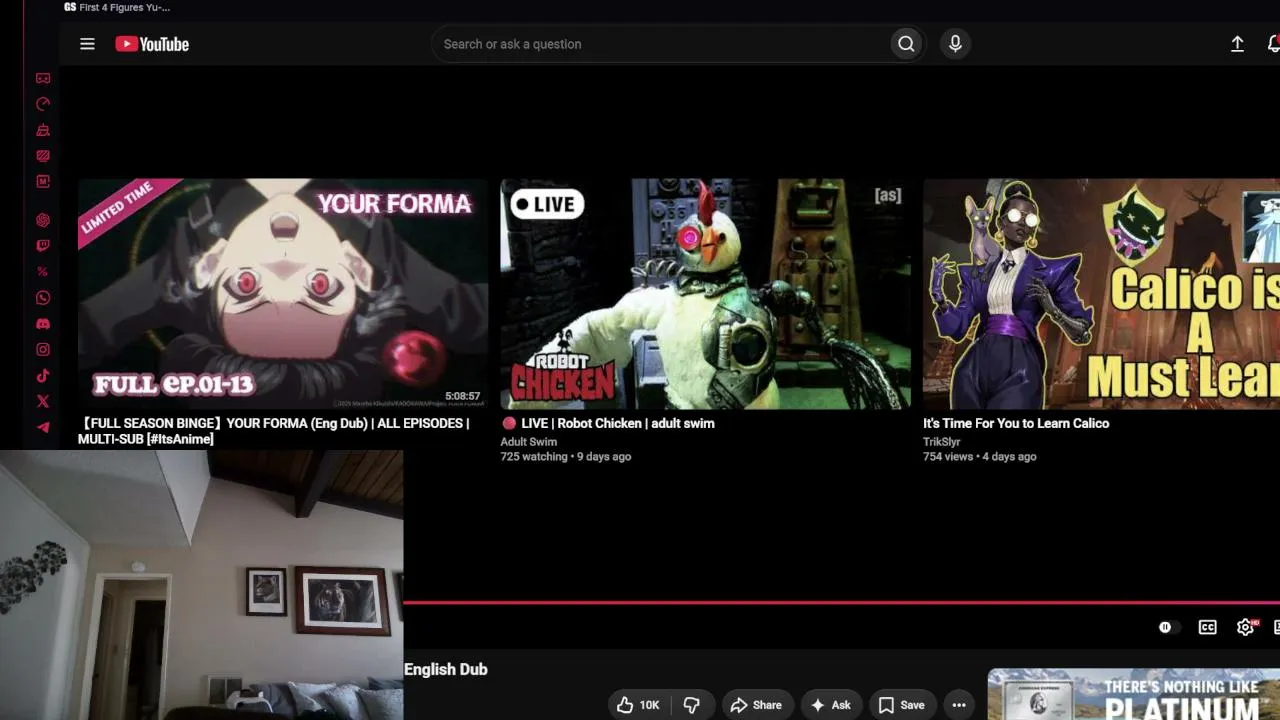Open the M-labeled icon in sidebar
The image size is (1280, 720).
tap(43, 182)
